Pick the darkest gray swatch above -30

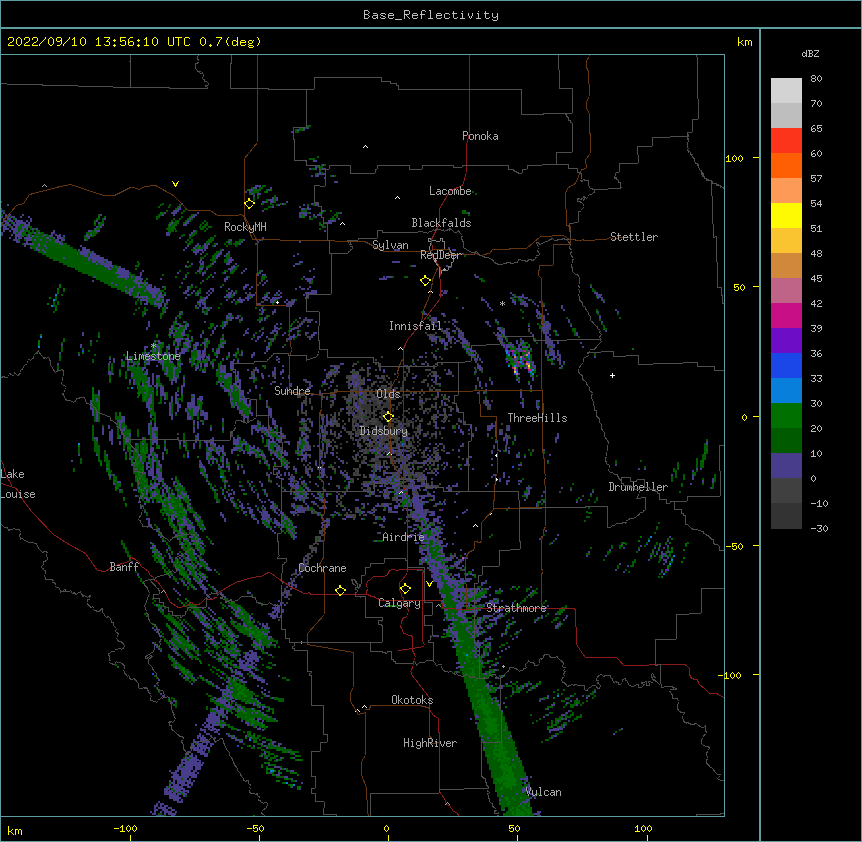pyautogui.click(x=786, y=516)
